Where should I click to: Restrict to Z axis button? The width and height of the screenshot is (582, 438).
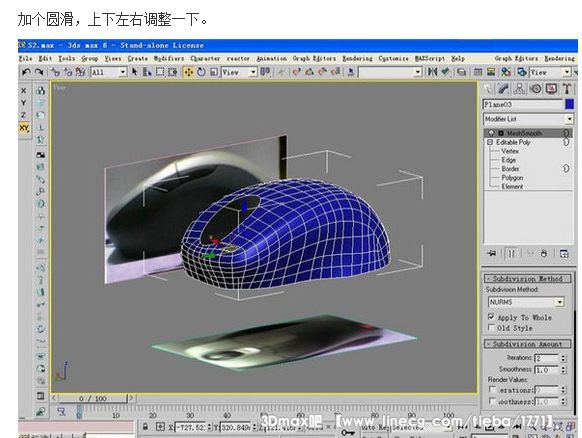coord(24,115)
